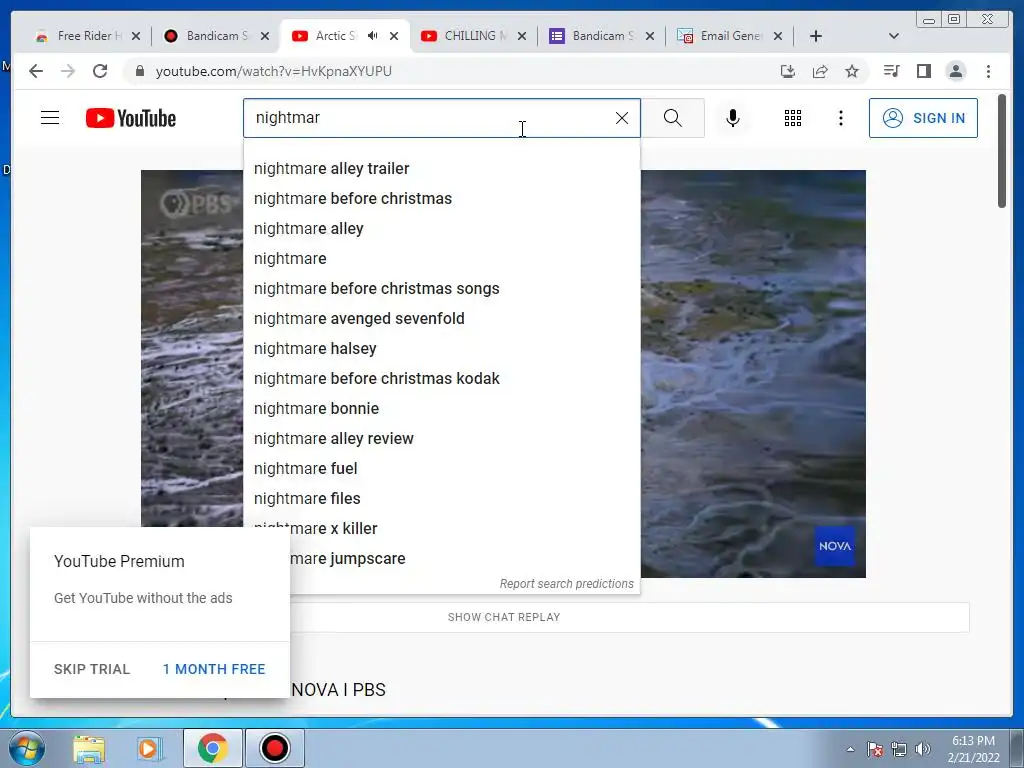Viewport: 1024px width, 768px height.
Task: Show hidden tray icons arrow
Action: click(x=850, y=749)
